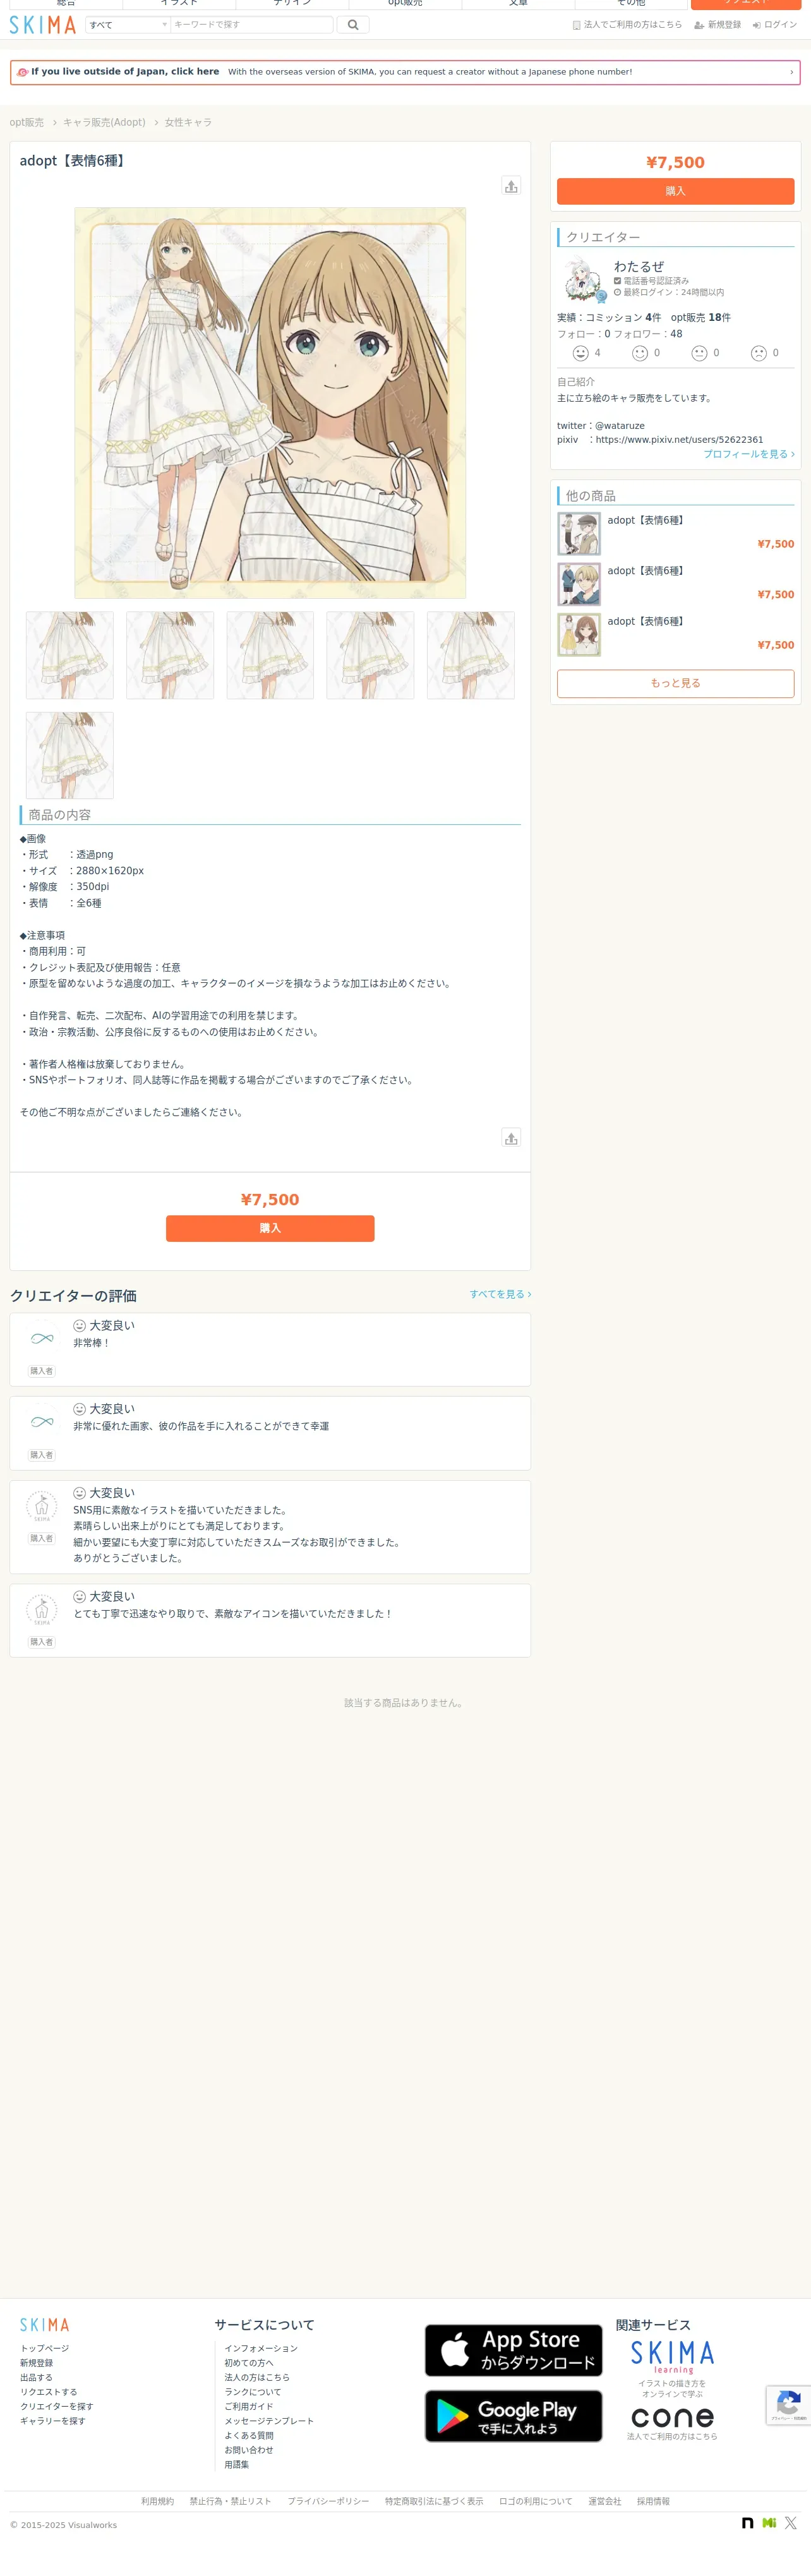The width and height of the screenshot is (811, 2576).
Task: Click reviewer avatar on 非常に優れた画家 review
Action: pyautogui.click(x=42, y=1422)
